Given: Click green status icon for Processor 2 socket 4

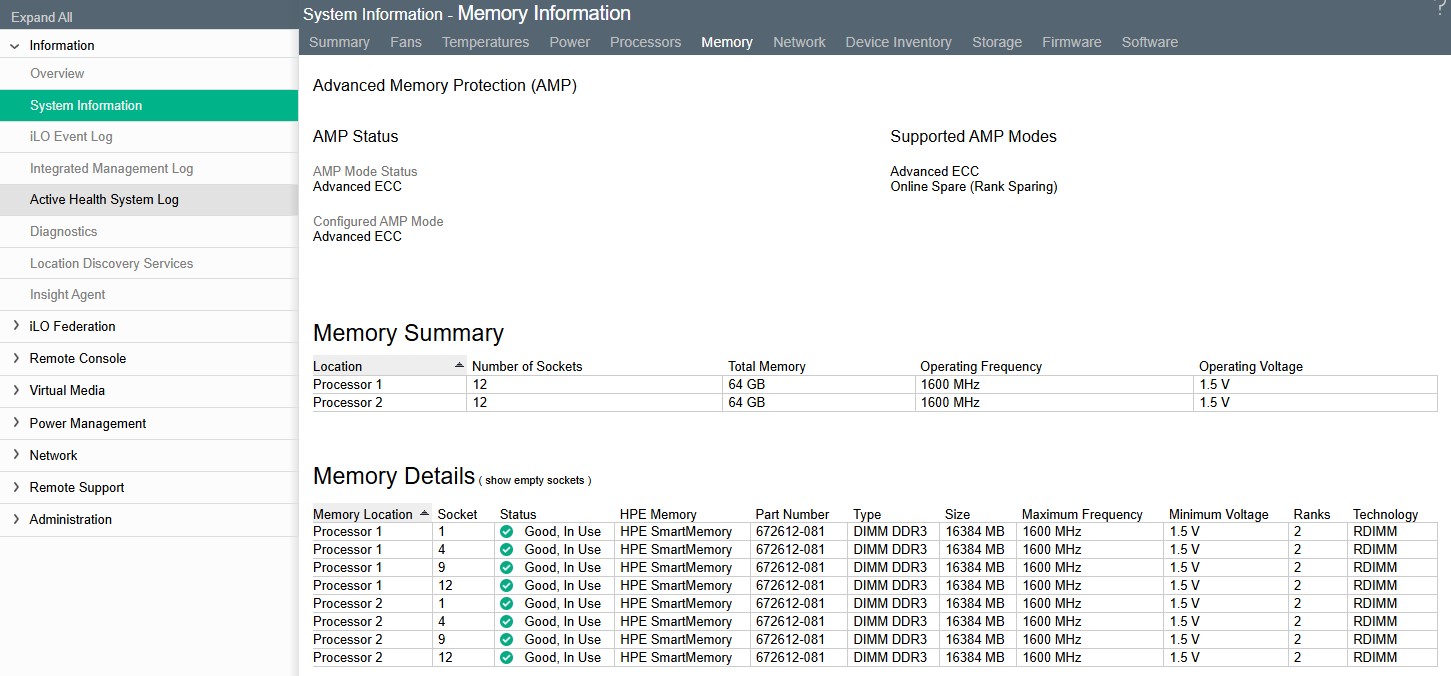Looking at the screenshot, I should 506,622.
